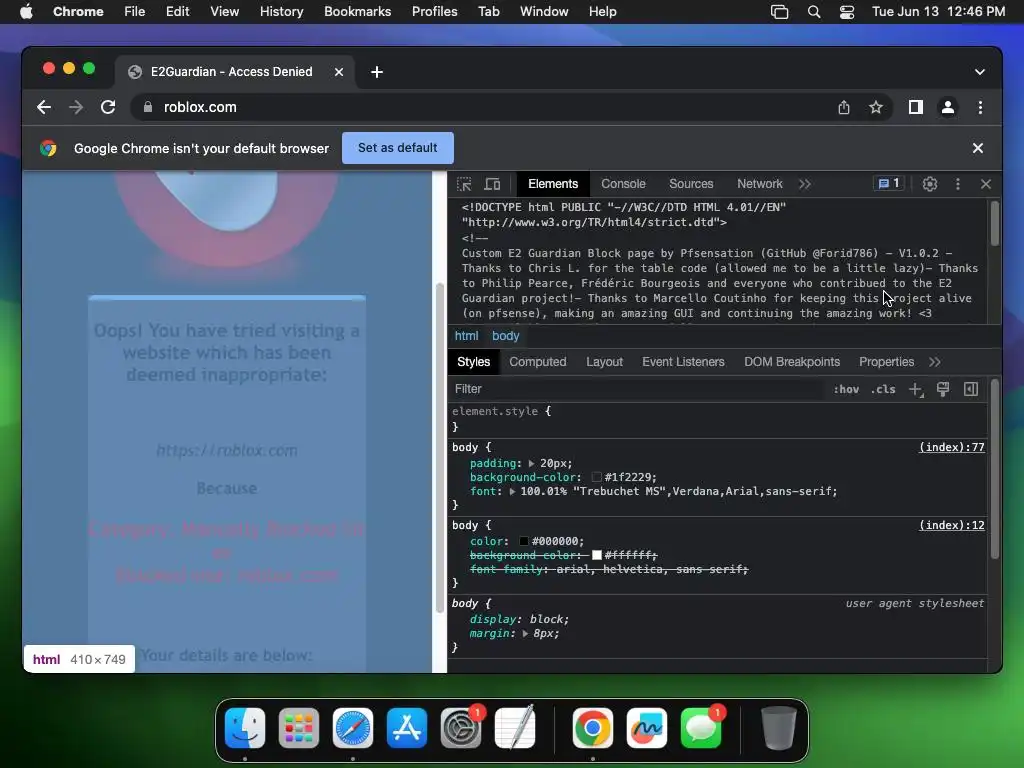This screenshot has height=768, width=1024.
Task: Click the Filter styles input field
Action: [637, 389]
